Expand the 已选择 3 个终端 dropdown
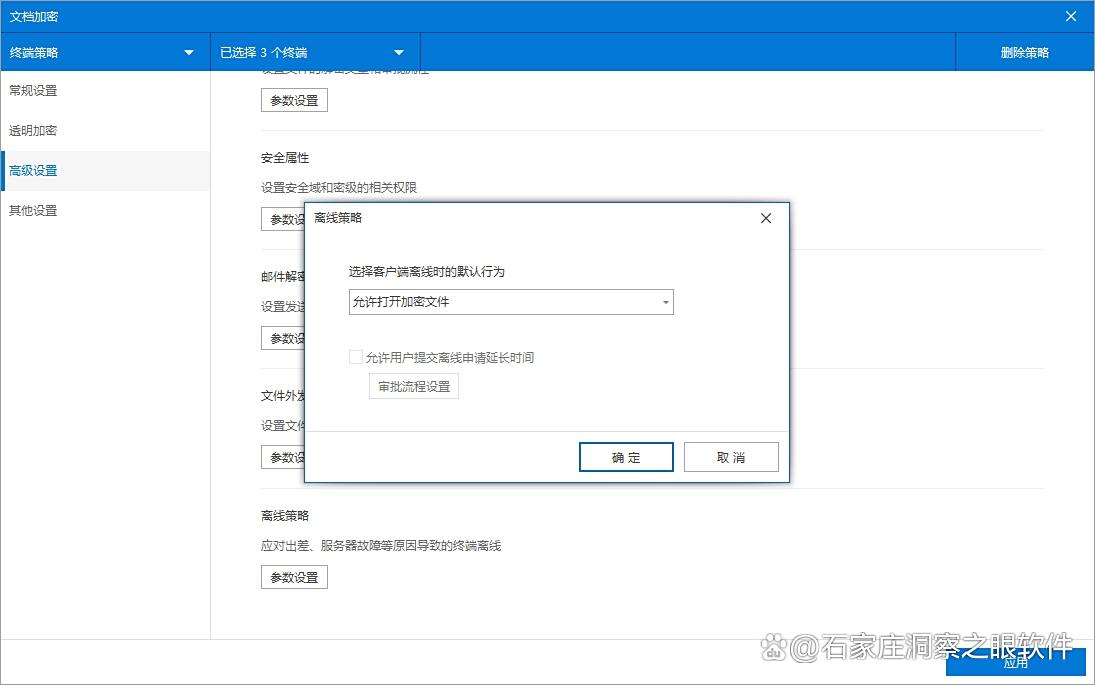The image size is (1095, 685). (x=315, y=52)
